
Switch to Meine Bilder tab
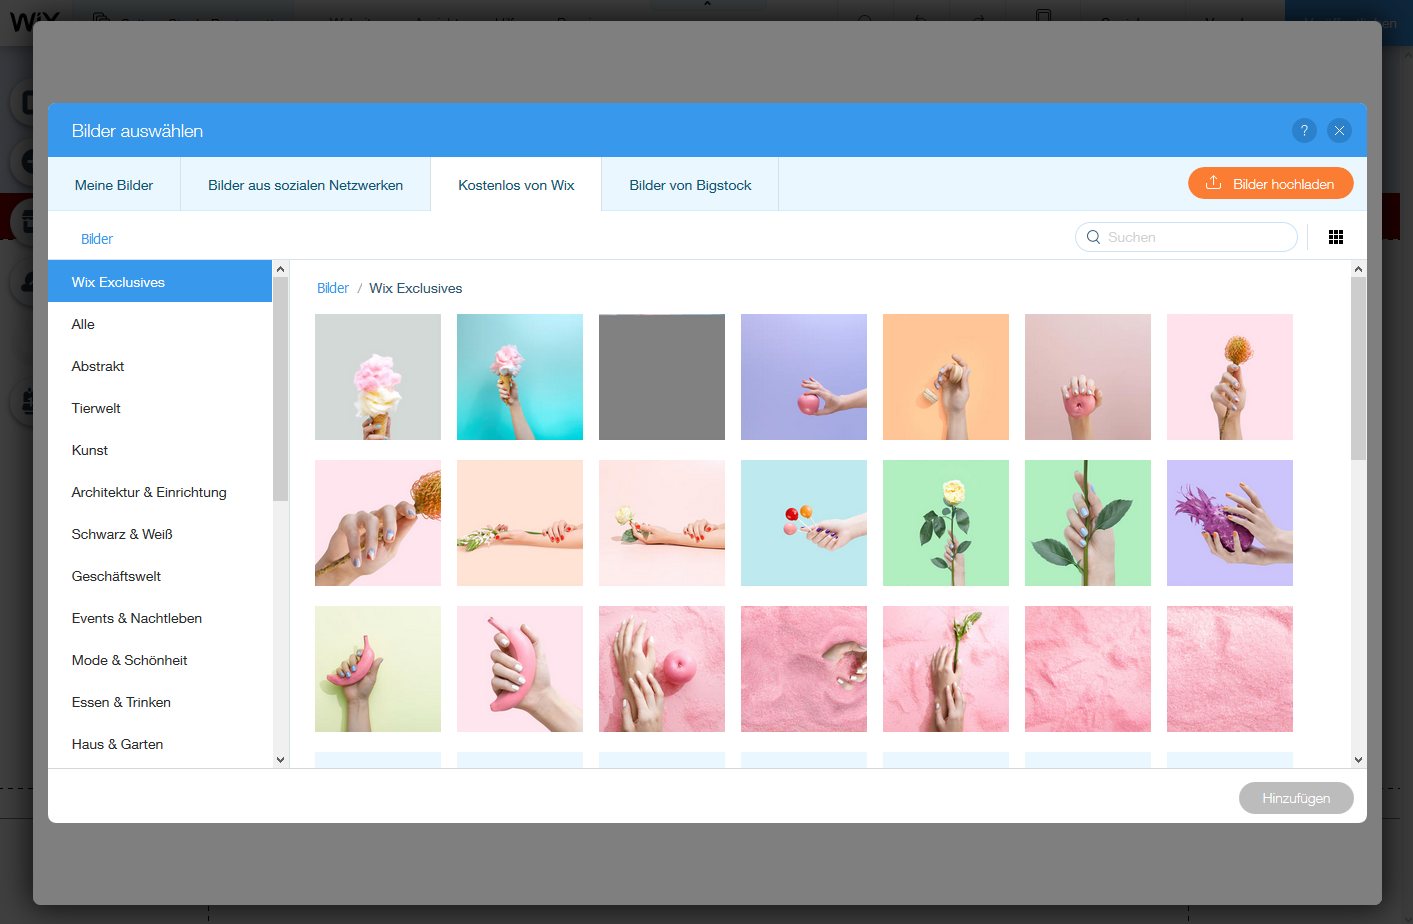[x=114, y=185]
